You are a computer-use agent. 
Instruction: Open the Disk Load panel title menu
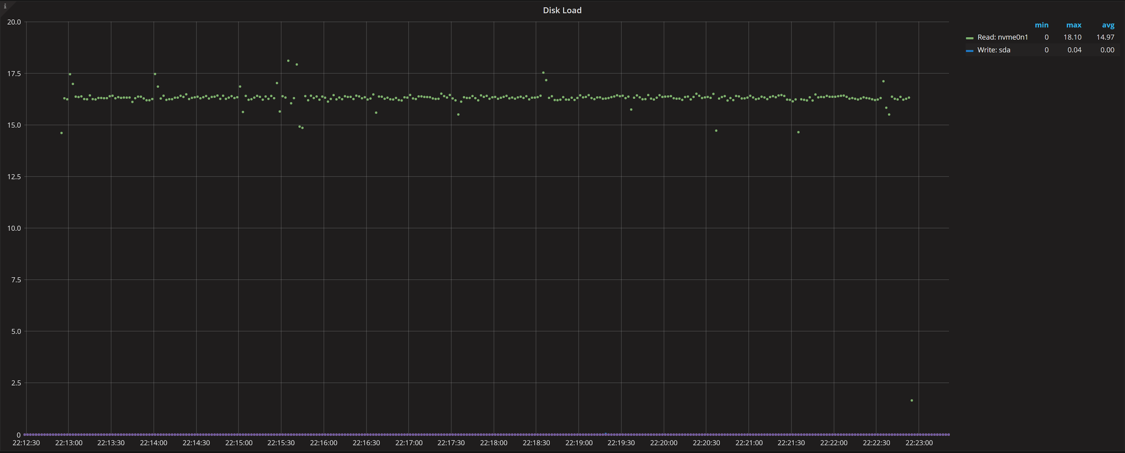click(562, 10)
